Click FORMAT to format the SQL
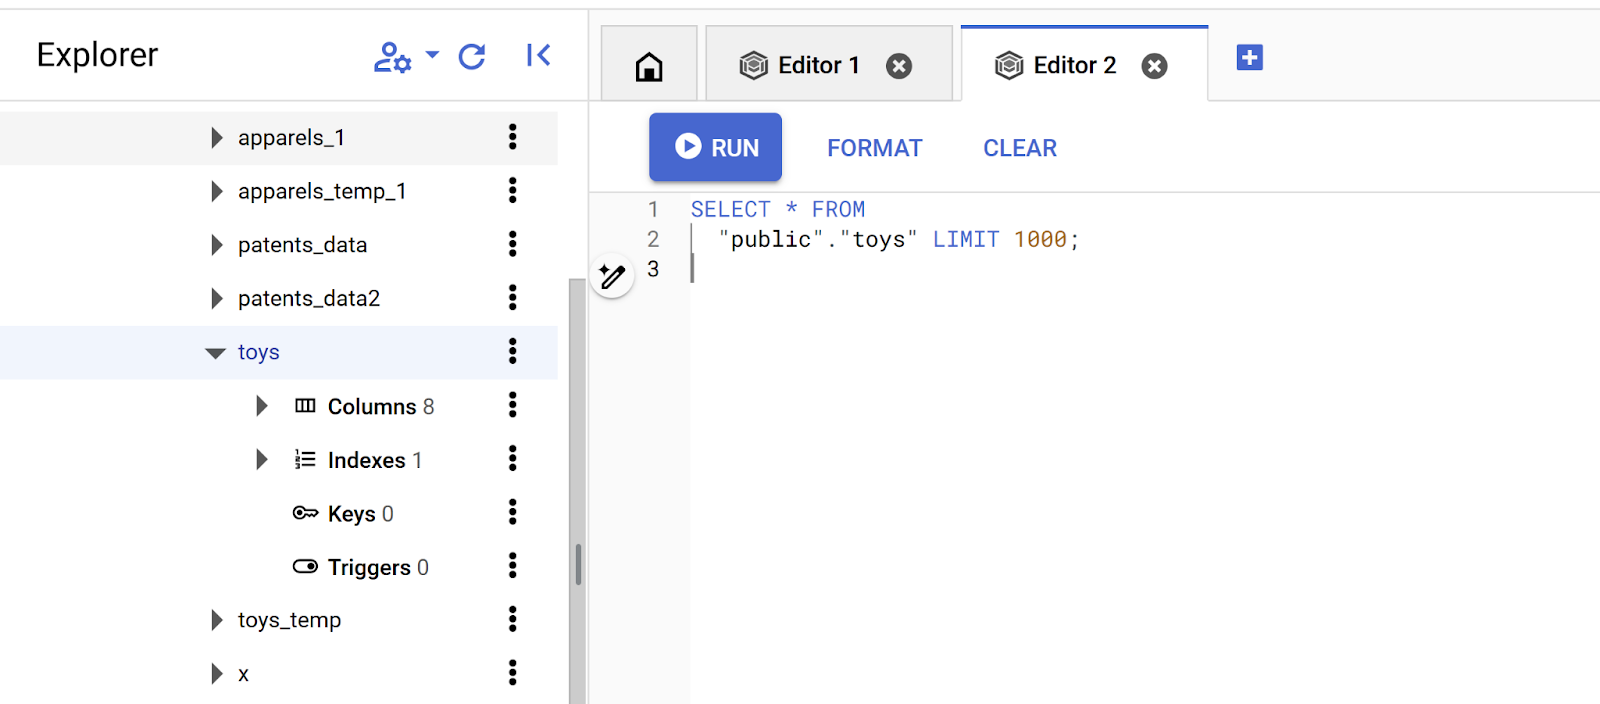 (x=874, y=148)
